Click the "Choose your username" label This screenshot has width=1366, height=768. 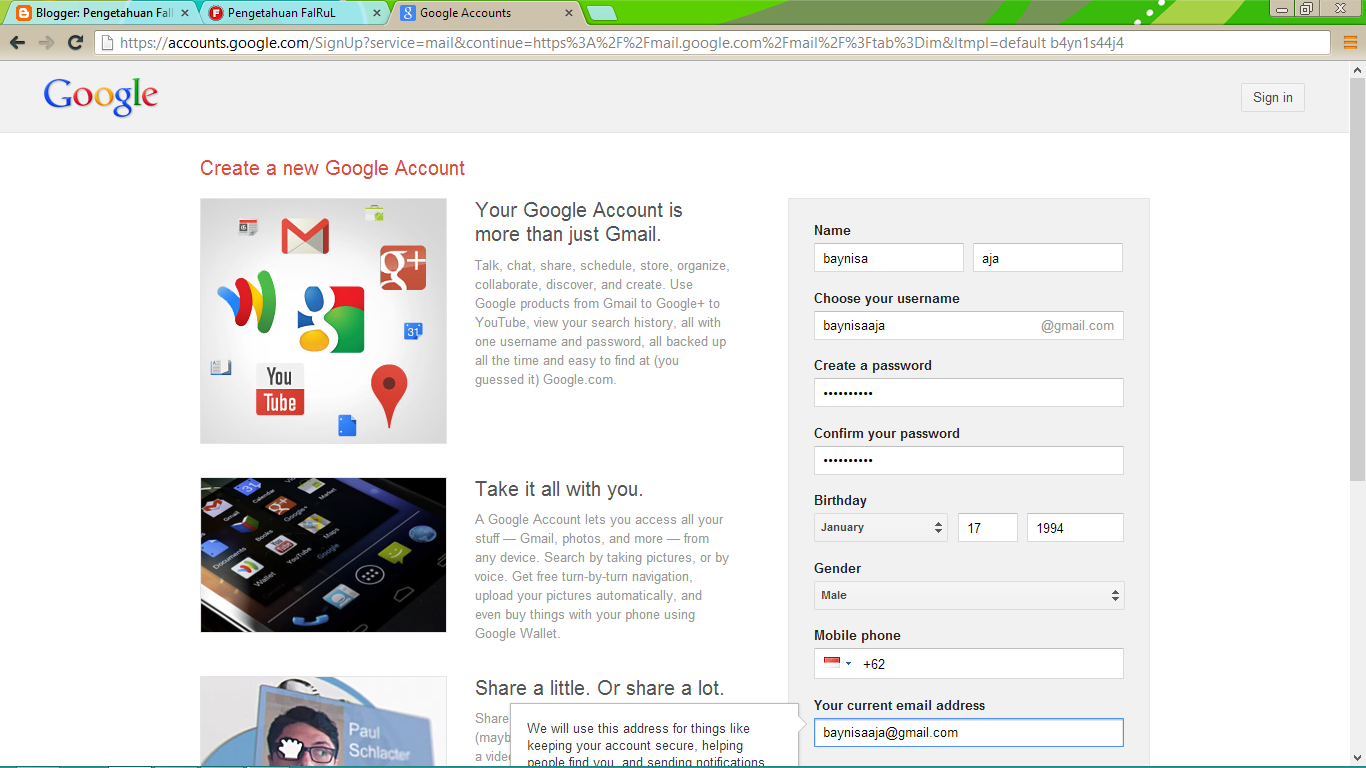pos(886,298)
